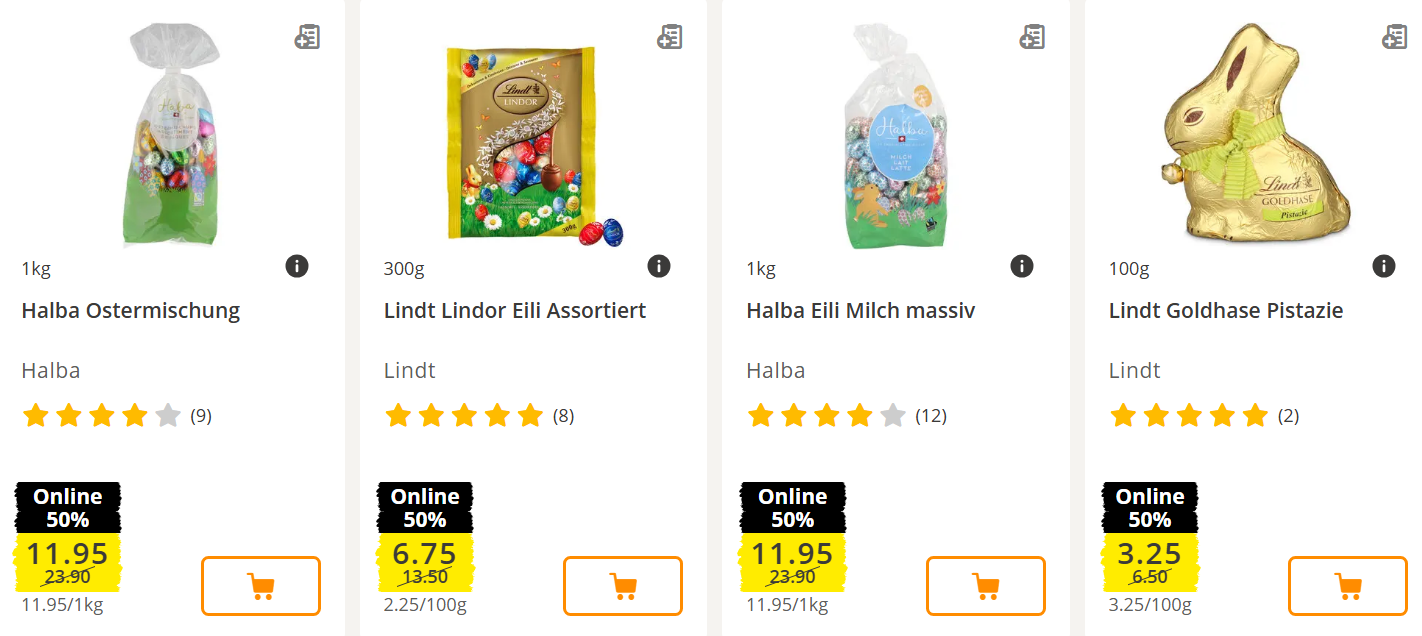The height and width of the screenshot is (636, 1422).
Task: Open Lindt Goldhase Pistazie title link
Action: (1225, 311)
